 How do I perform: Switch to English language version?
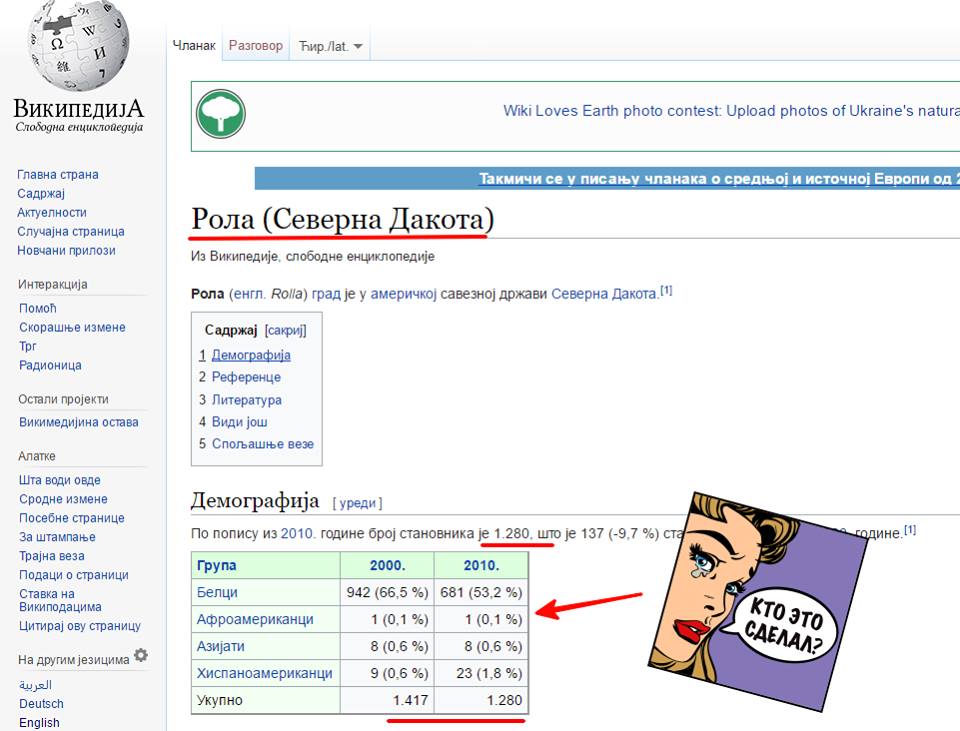tap(39, 722)
